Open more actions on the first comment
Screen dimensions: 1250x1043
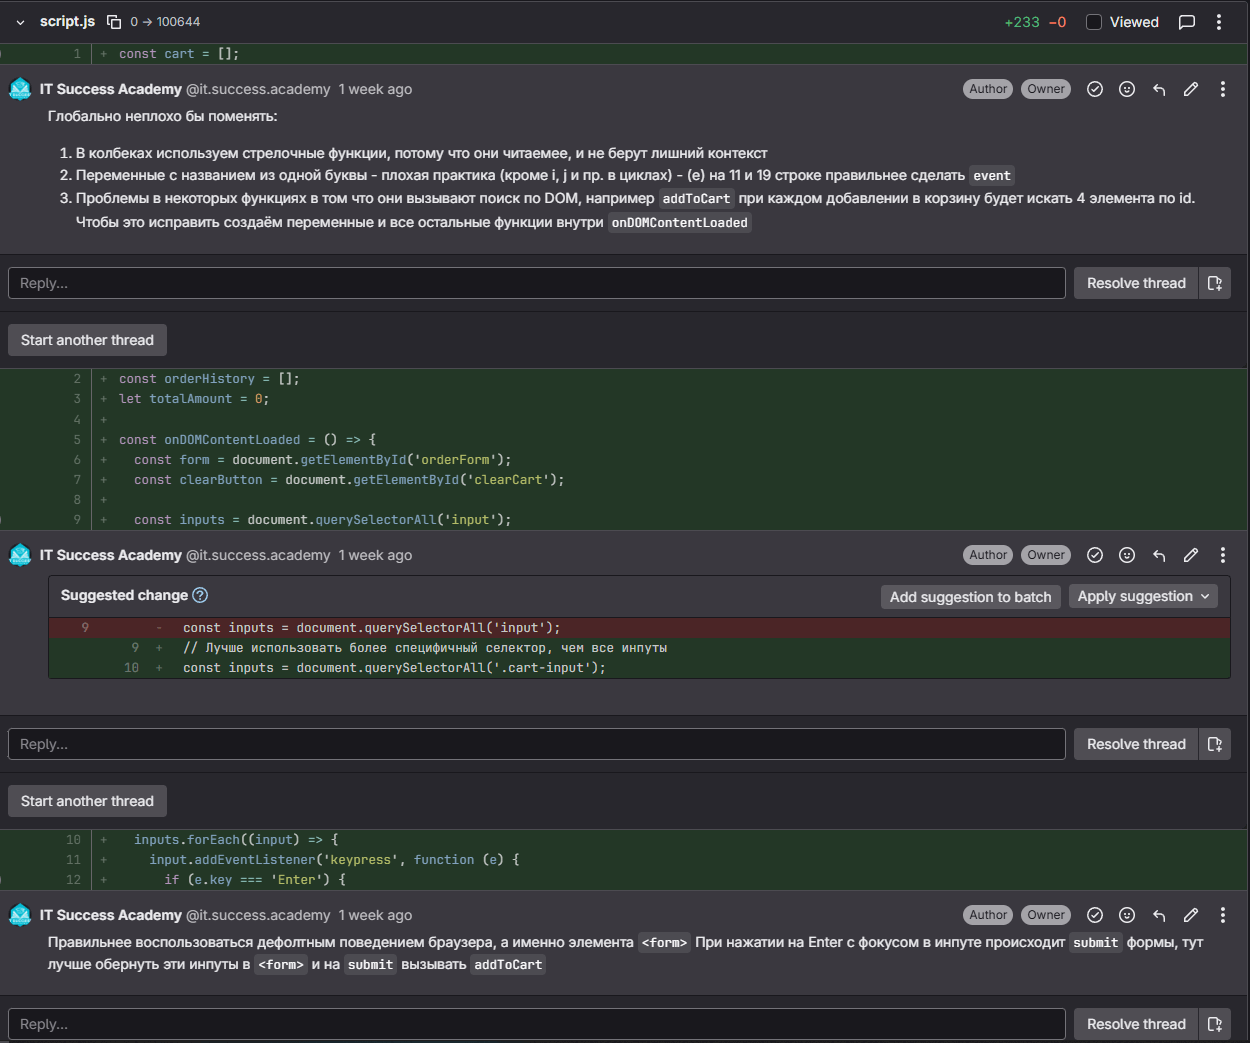pyautogui.click(x=1223, y=89)
